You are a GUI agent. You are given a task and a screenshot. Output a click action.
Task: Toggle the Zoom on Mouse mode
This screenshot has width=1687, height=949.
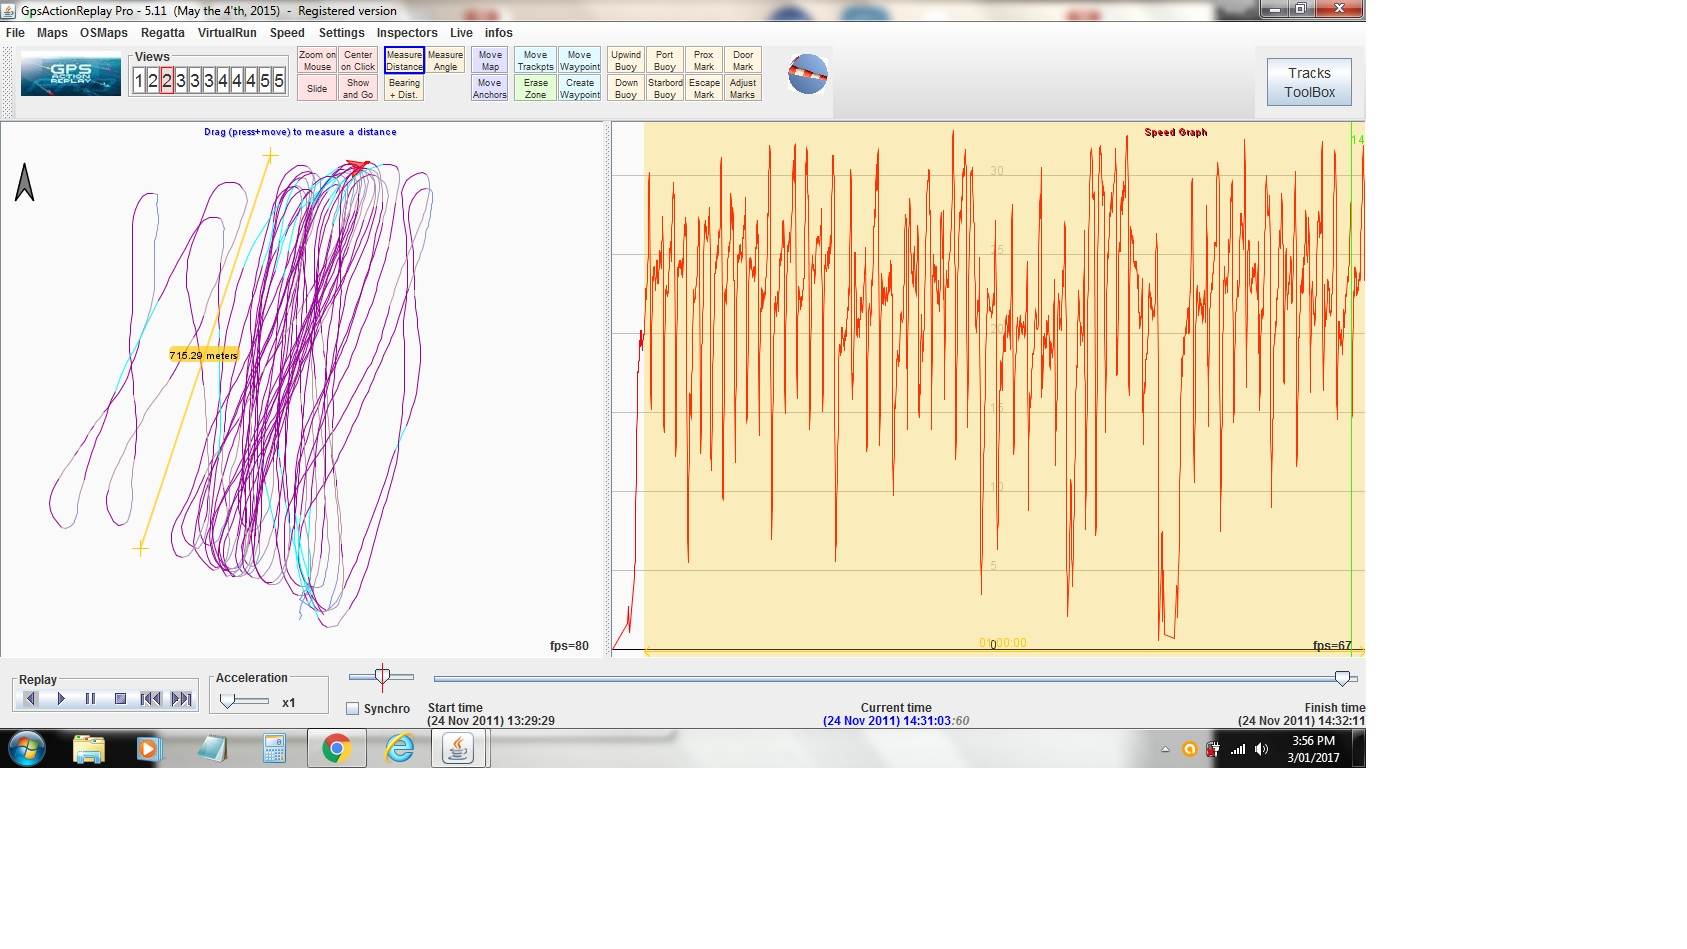pyautogui.click(x=317, y=61)
